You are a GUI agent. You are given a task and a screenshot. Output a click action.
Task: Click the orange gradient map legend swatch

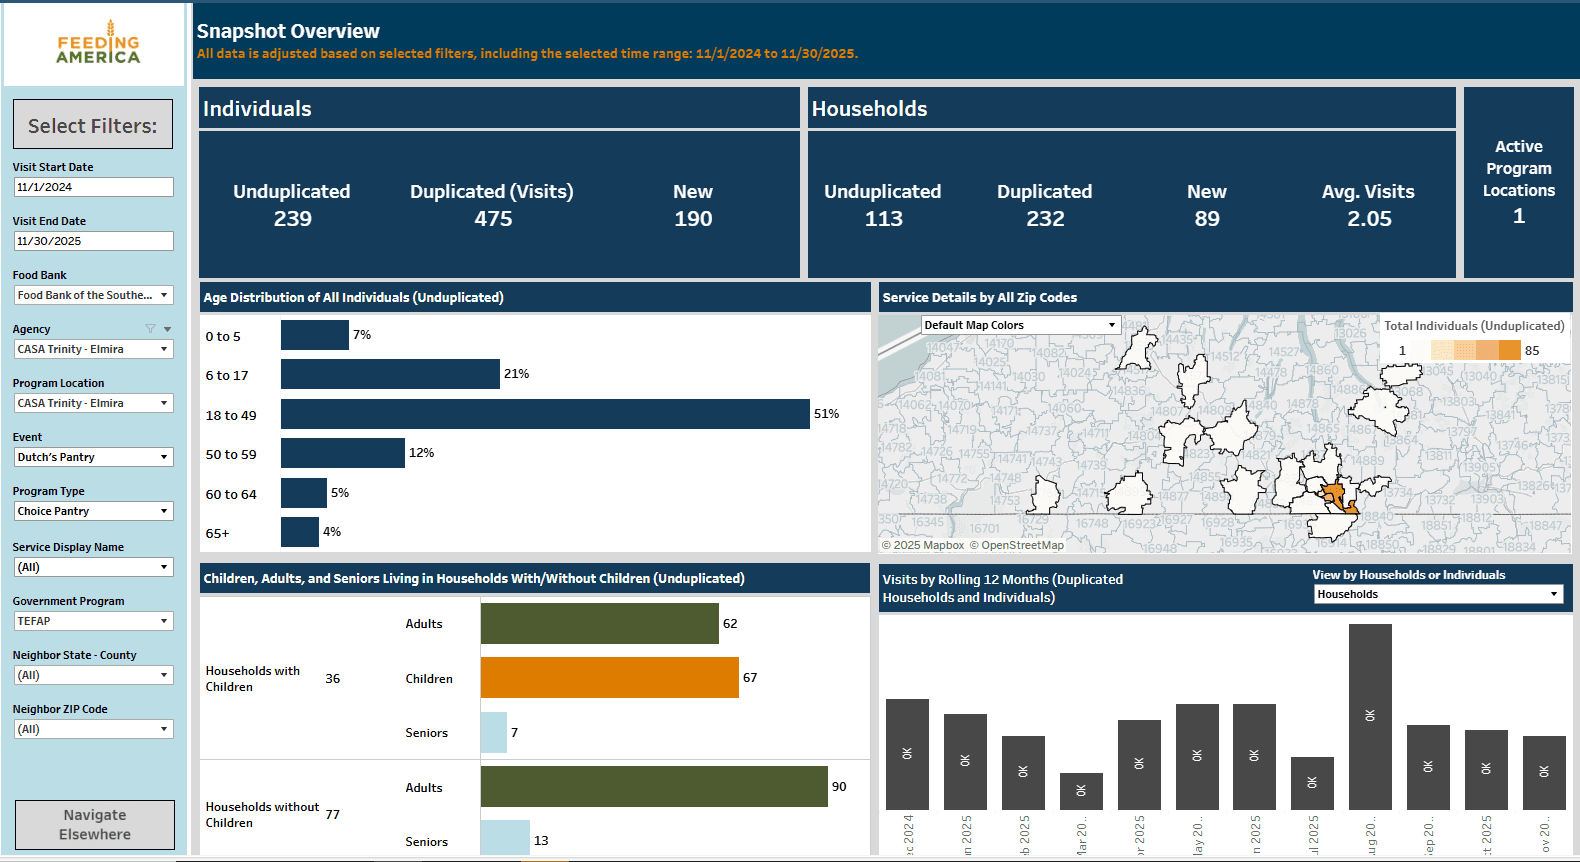point(1475,350)
